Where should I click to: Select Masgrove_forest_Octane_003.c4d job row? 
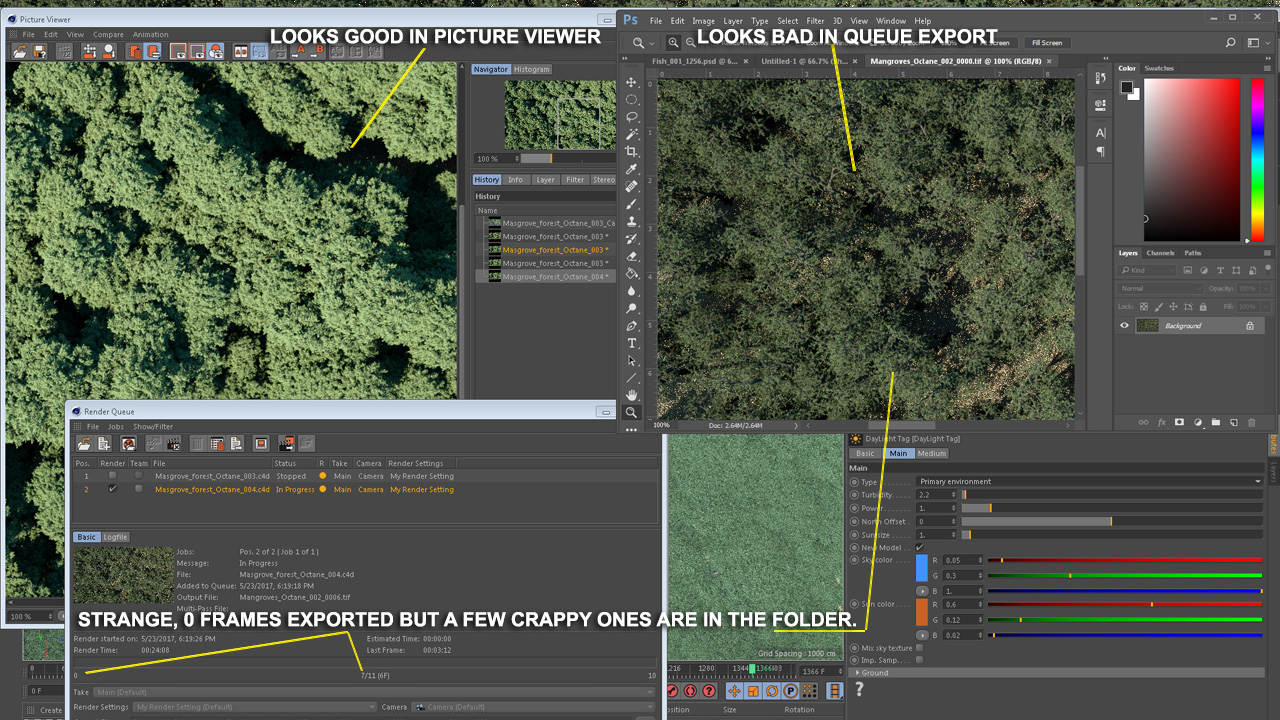point(366,476)
